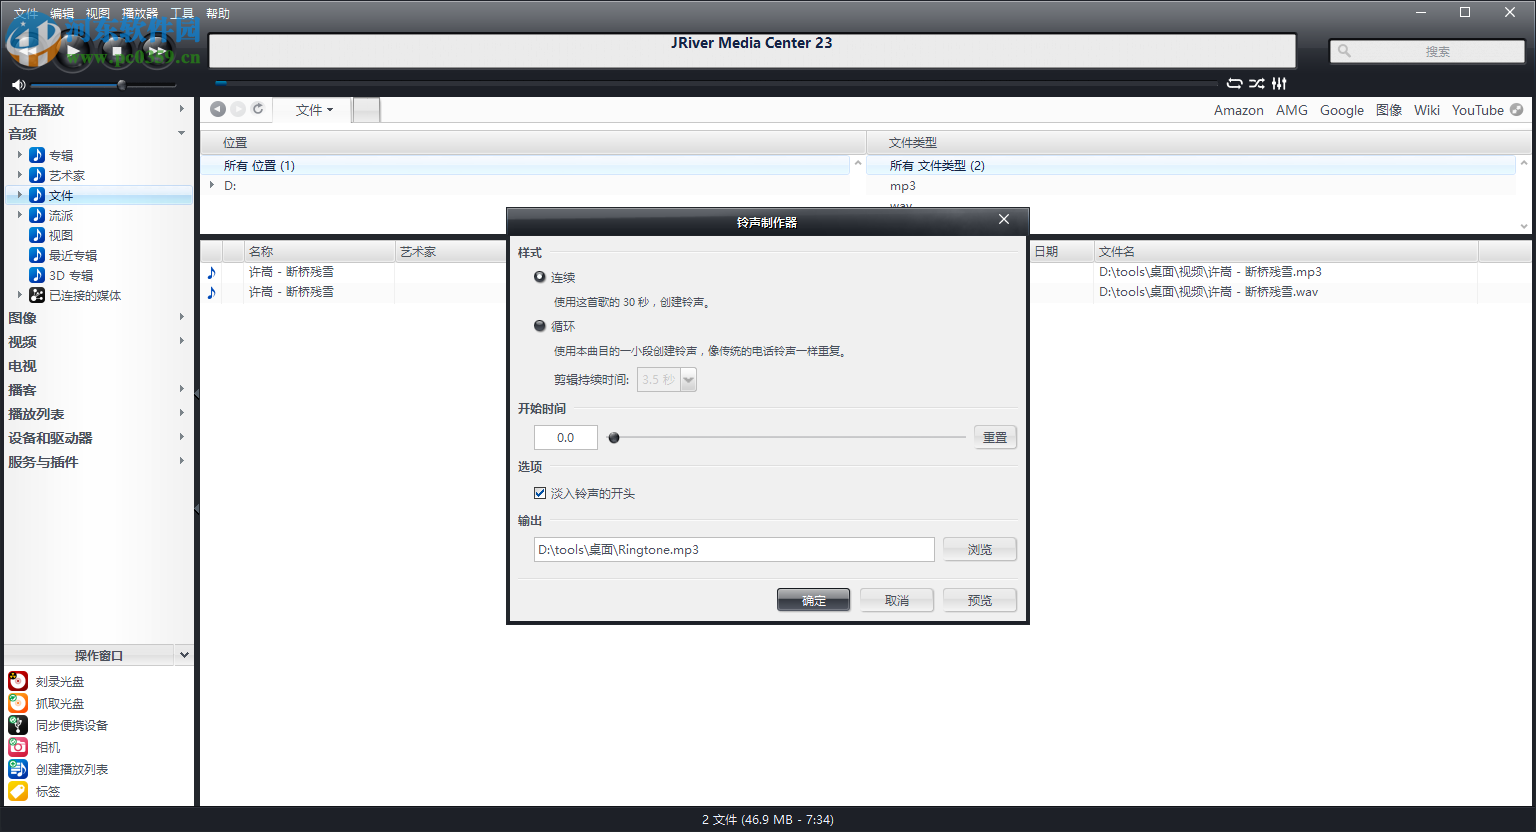The height and width of the screenshot is (832, 1536).
Task: Open the 剪辑持续时间 duration dropdown
Action: (x=687, y=379)
